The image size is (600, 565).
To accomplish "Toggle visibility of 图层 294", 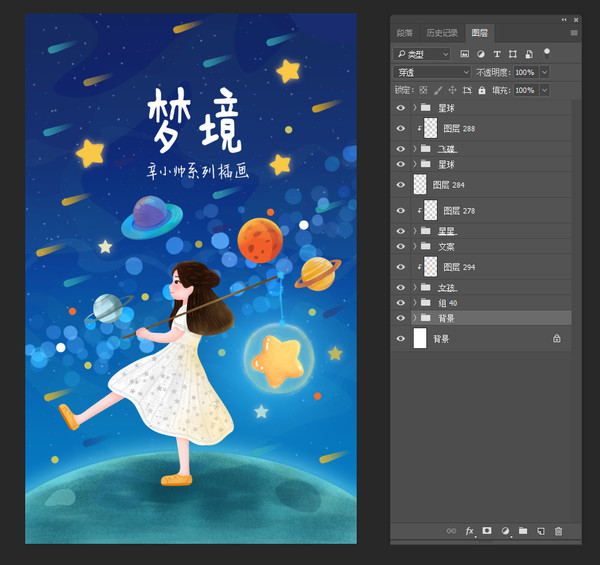I will point(401,267).
